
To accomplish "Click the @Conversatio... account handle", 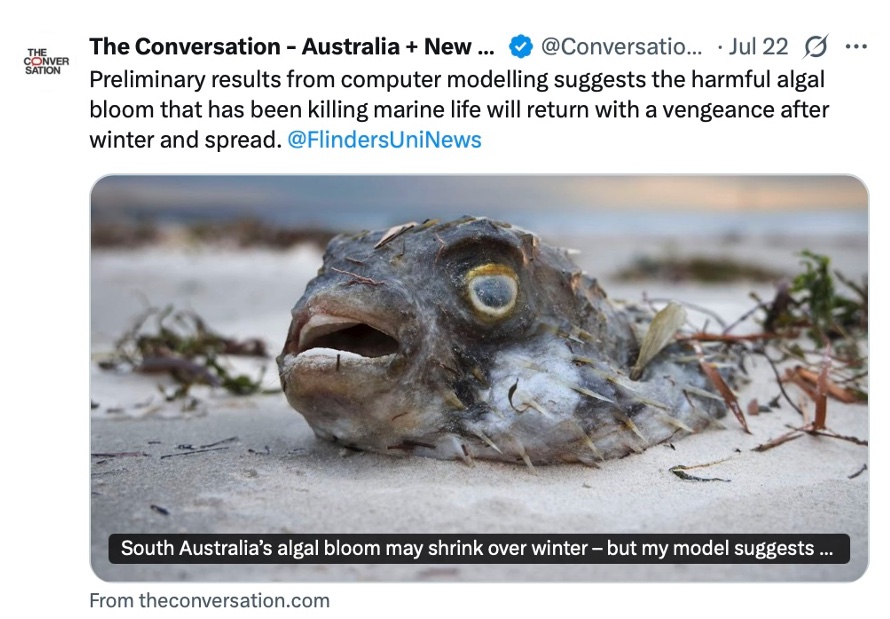I will point(621,47).
